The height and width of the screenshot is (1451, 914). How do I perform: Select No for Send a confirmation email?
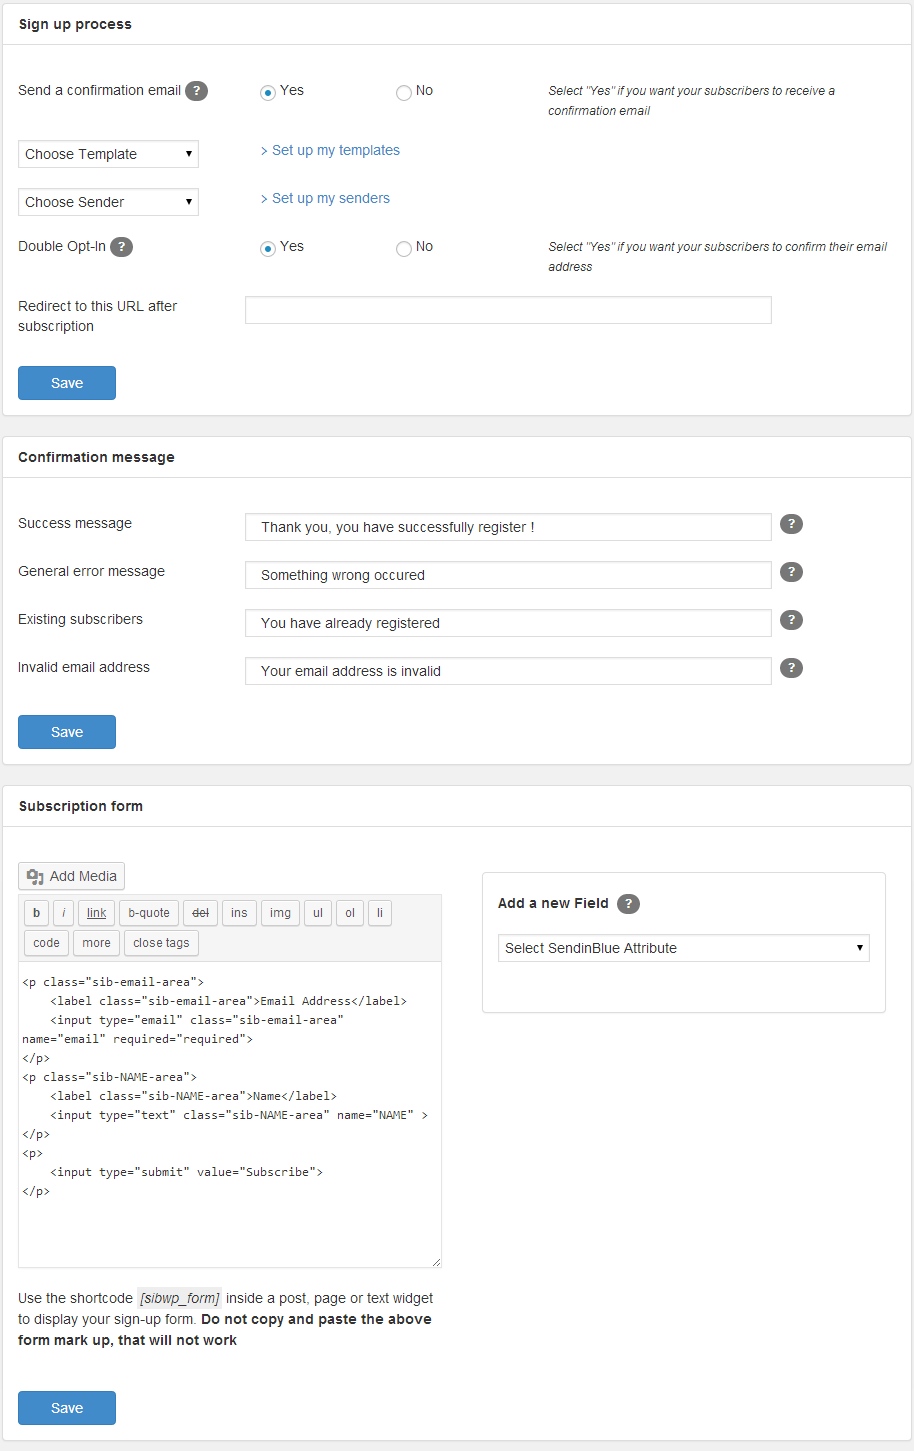(x=404, y=93)
